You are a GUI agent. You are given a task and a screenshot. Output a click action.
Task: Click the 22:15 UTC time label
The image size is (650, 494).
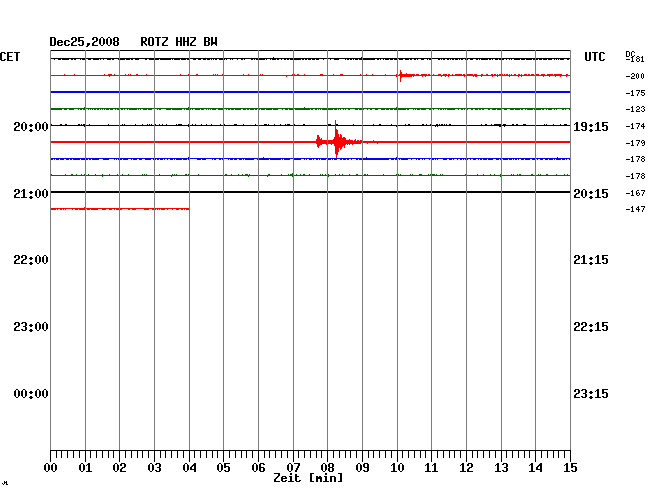pos(591,327)
